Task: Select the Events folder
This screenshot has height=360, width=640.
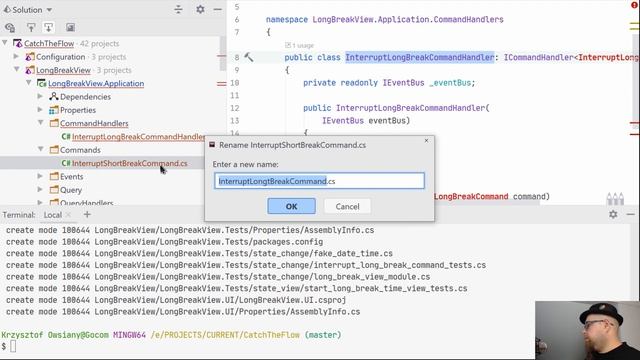Action: click(71, 177)
